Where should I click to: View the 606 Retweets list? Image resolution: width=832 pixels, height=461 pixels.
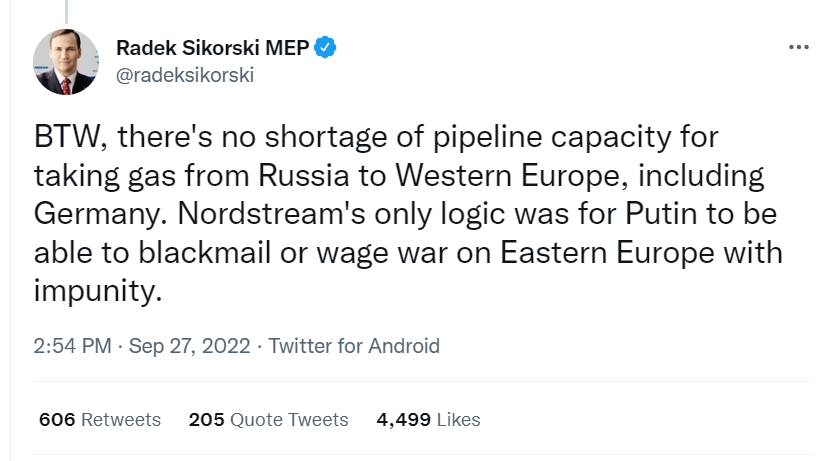(x=100, y=419)
